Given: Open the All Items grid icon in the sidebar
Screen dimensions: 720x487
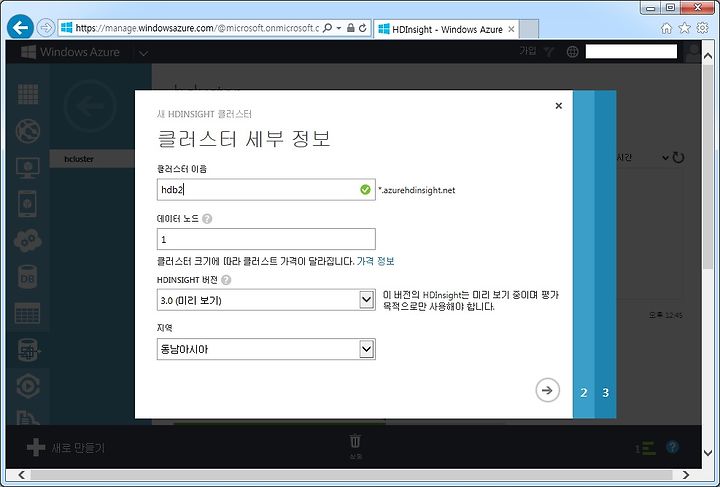Looking at the screenshot, I should click(28, 95).
